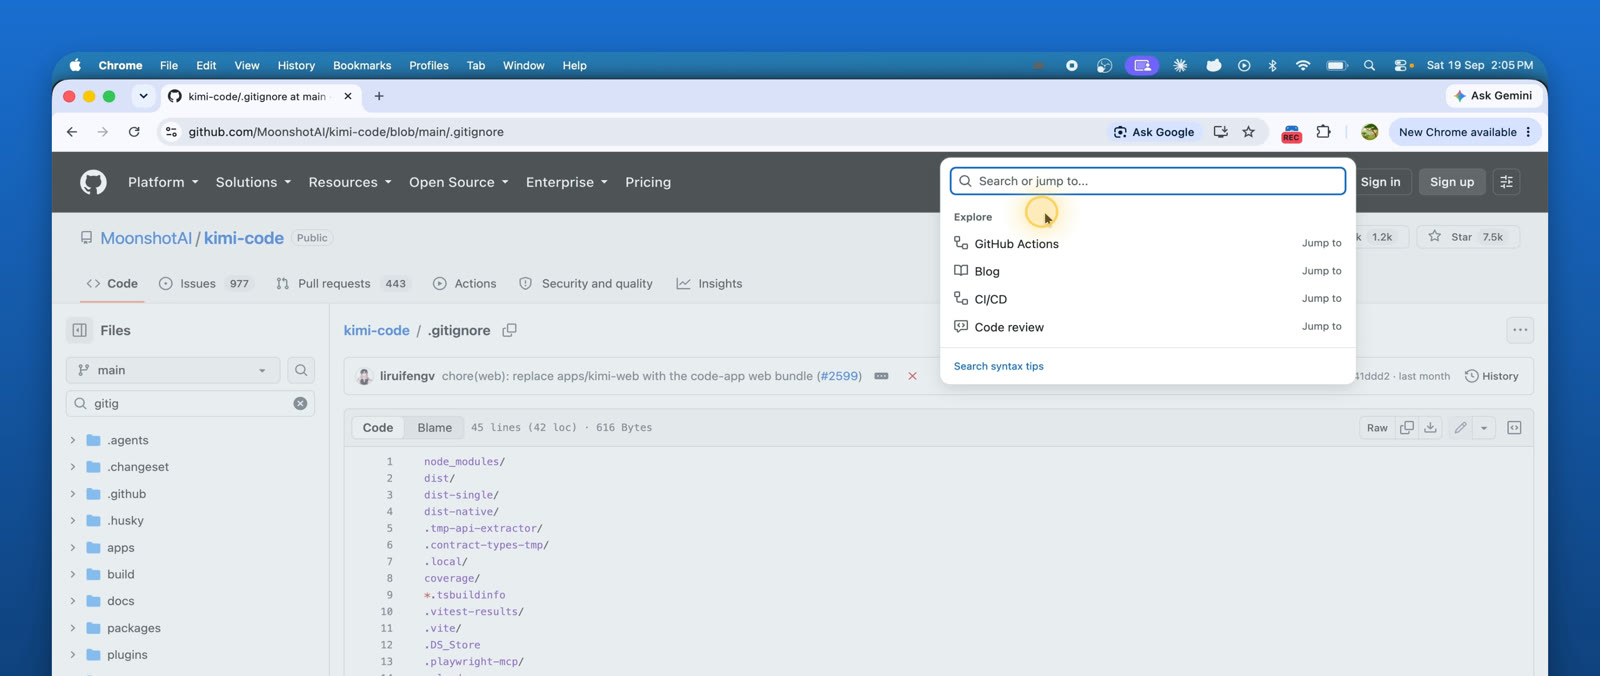This screenshot has width=1600, height=676.
Task: Go back to previous page
Action: [x=72, y=132]
